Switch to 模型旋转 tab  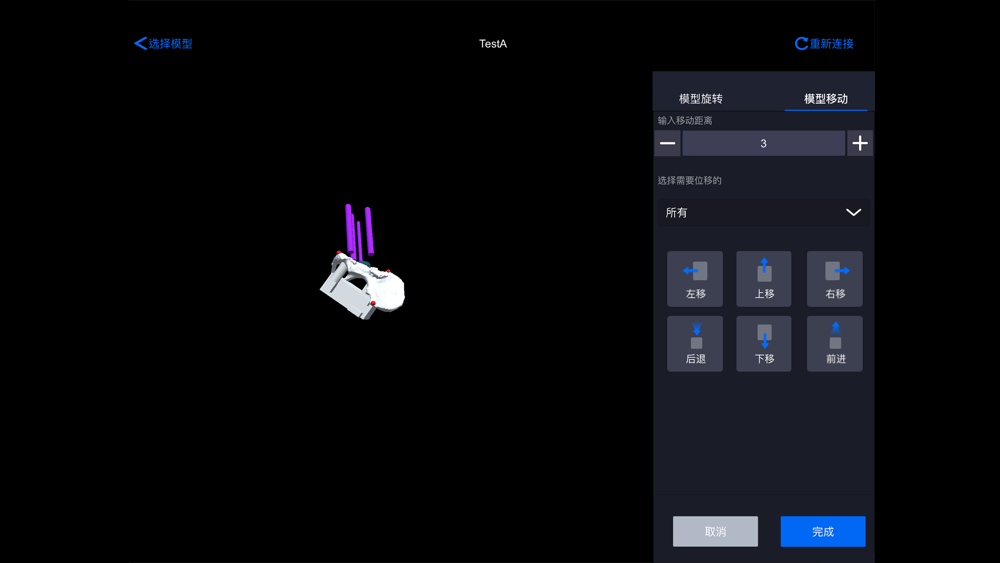click(700, 99)
